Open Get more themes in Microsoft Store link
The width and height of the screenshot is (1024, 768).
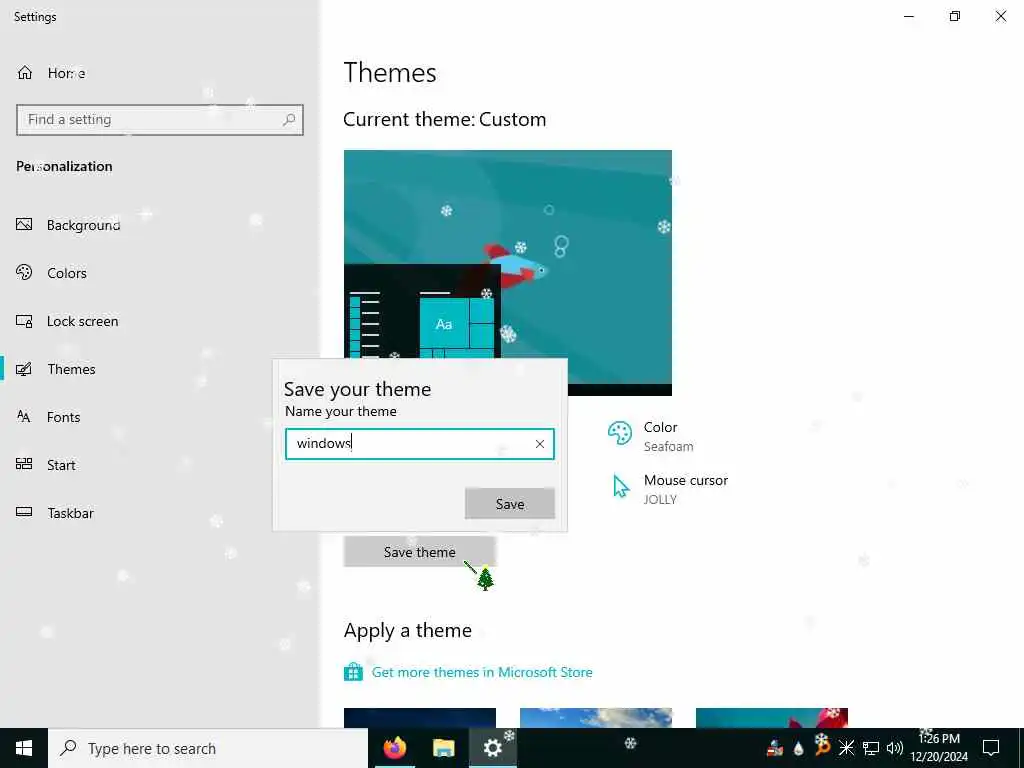click(x=482, y=672)
